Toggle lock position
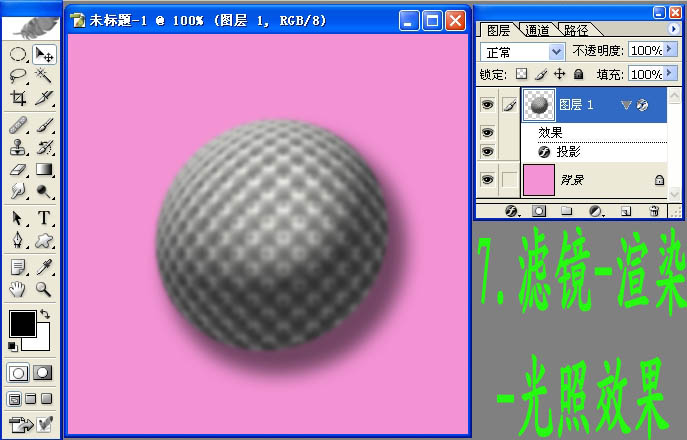 (x=560, y=74)
